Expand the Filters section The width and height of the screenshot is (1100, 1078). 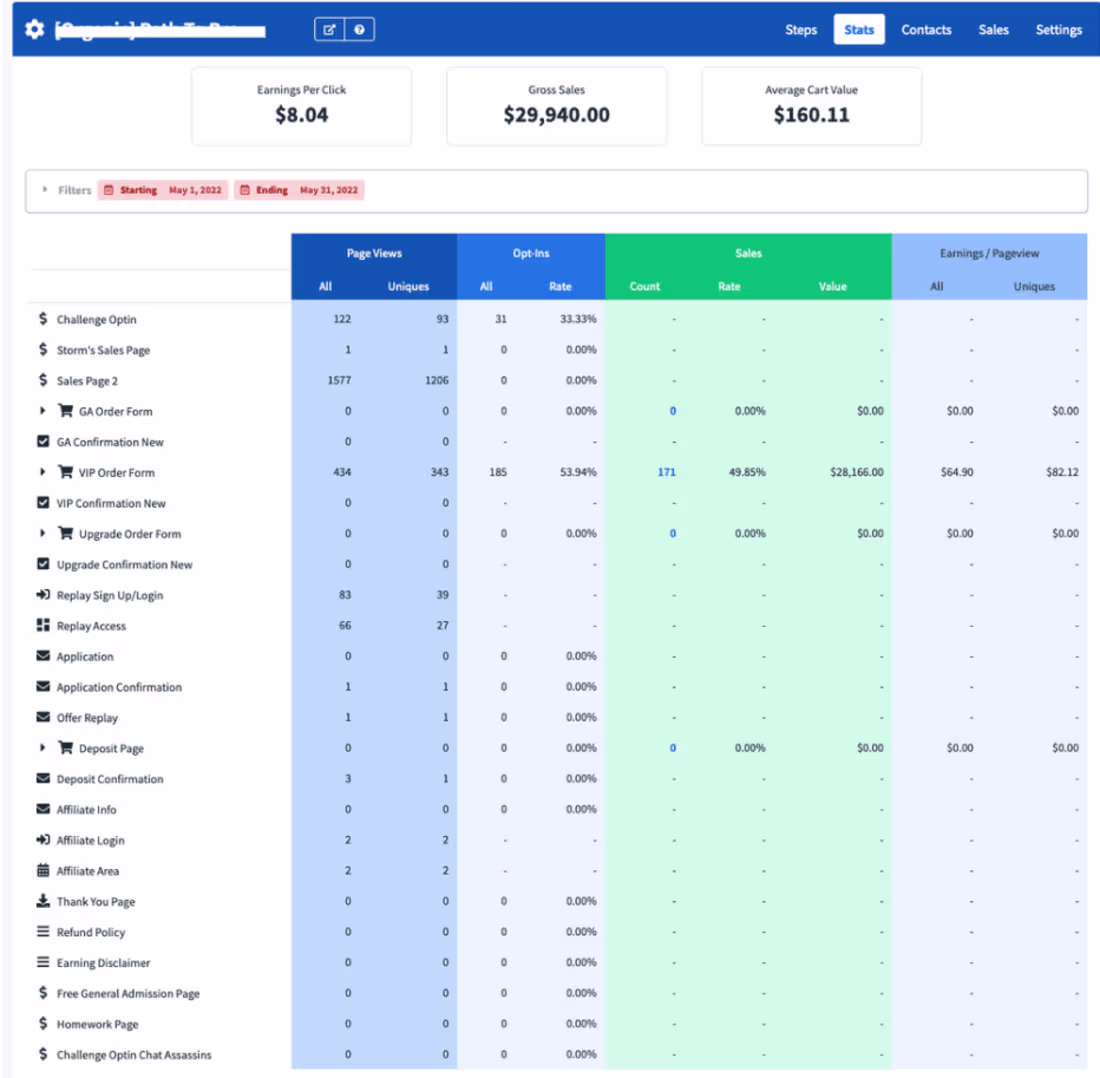44,189
